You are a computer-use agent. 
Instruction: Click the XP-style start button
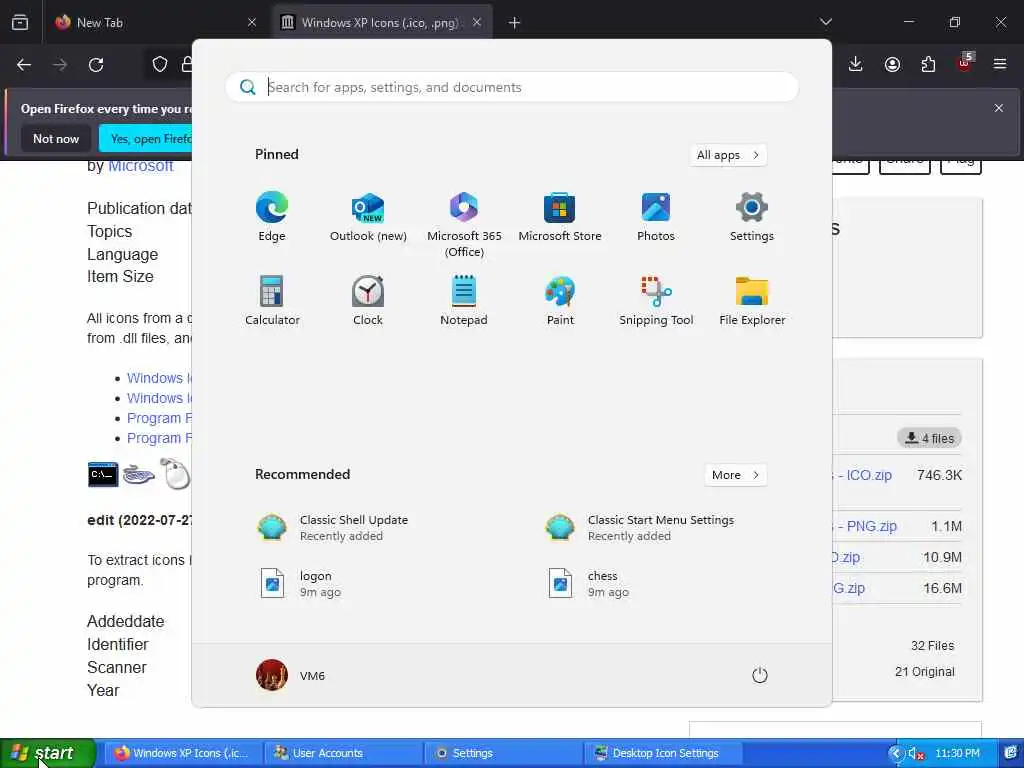click(47, 753)
